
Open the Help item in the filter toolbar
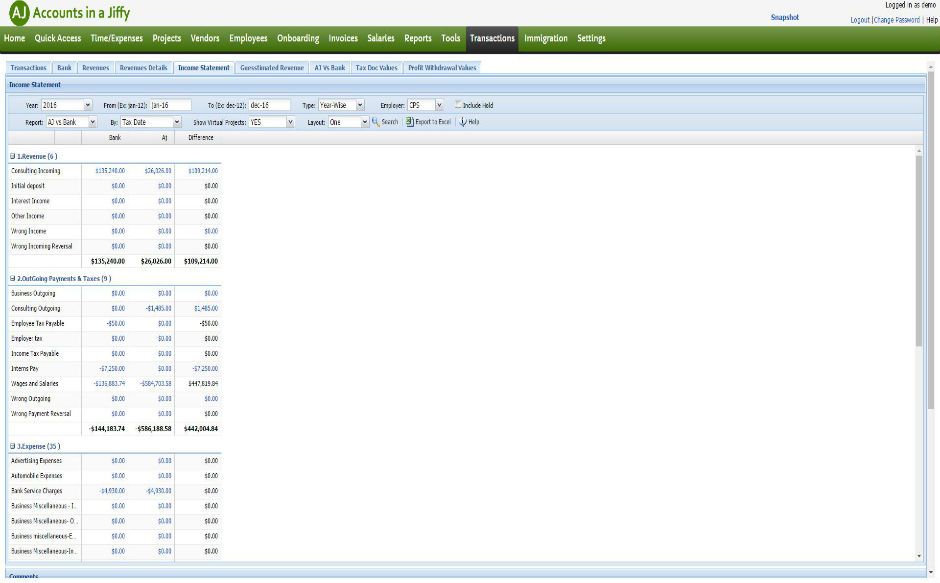(469, 122)
